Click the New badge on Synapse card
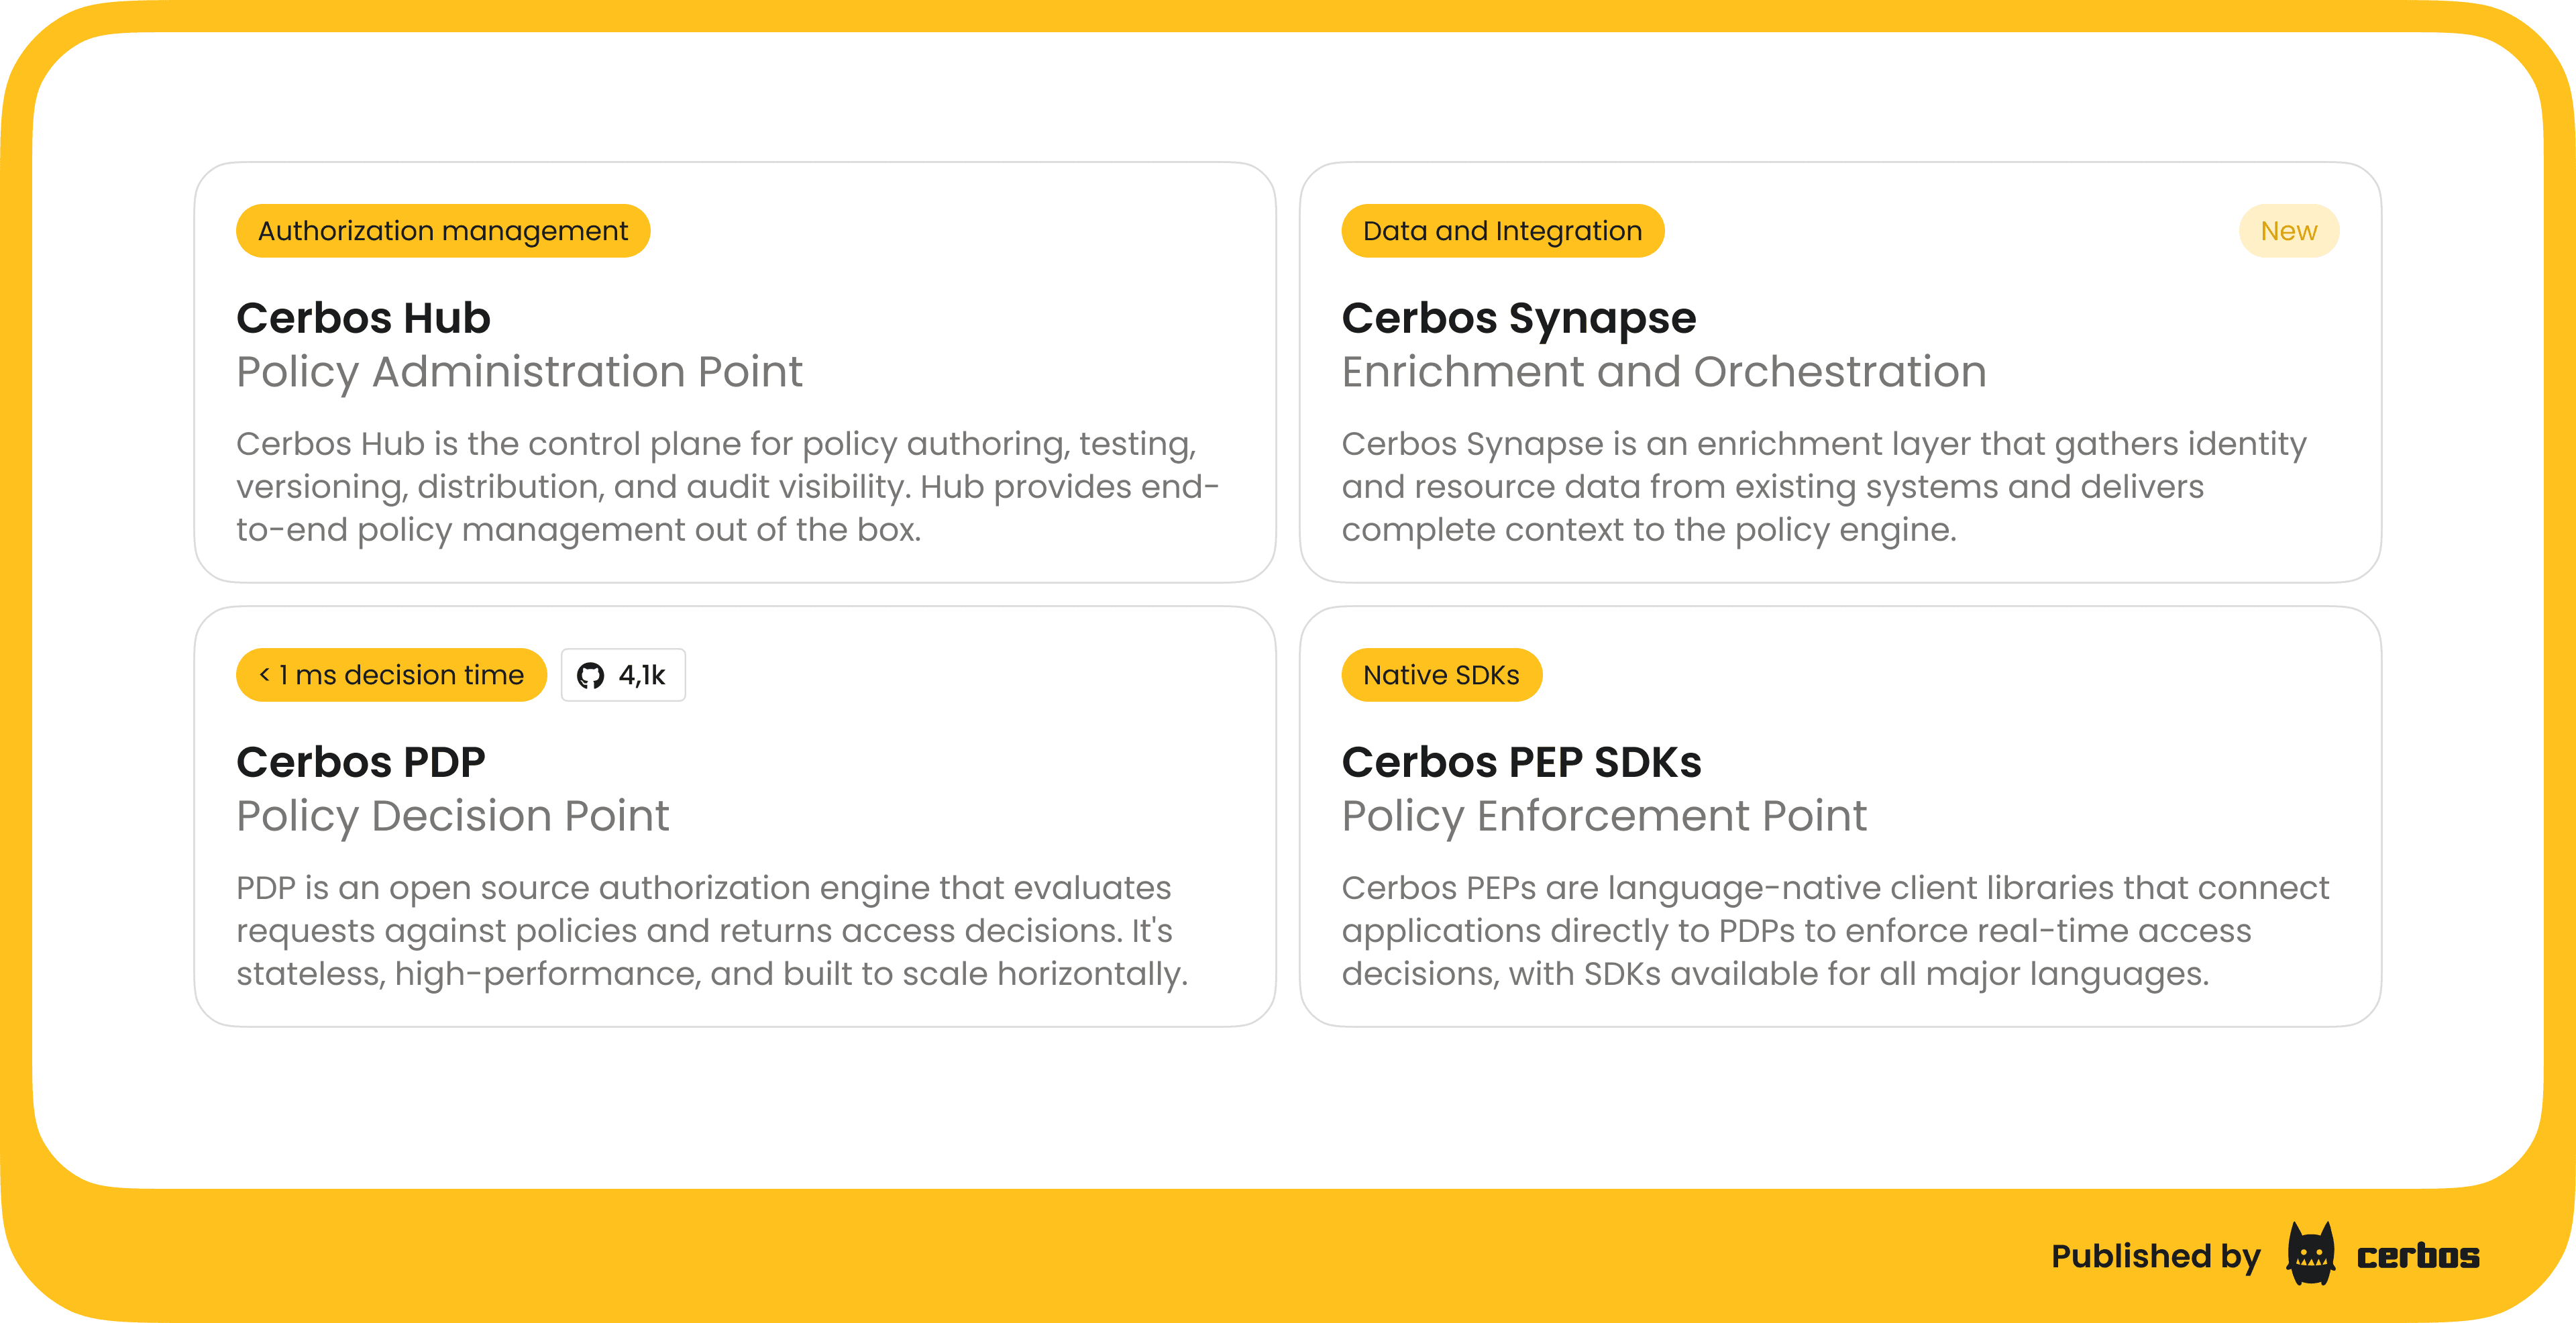This screenshot has height=1323, width=2576. 2288,231
